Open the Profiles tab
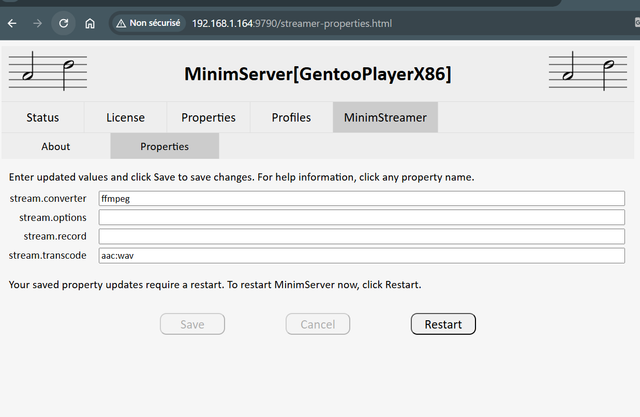Viewport: 640px width, 417px height. tap(291, 117)
